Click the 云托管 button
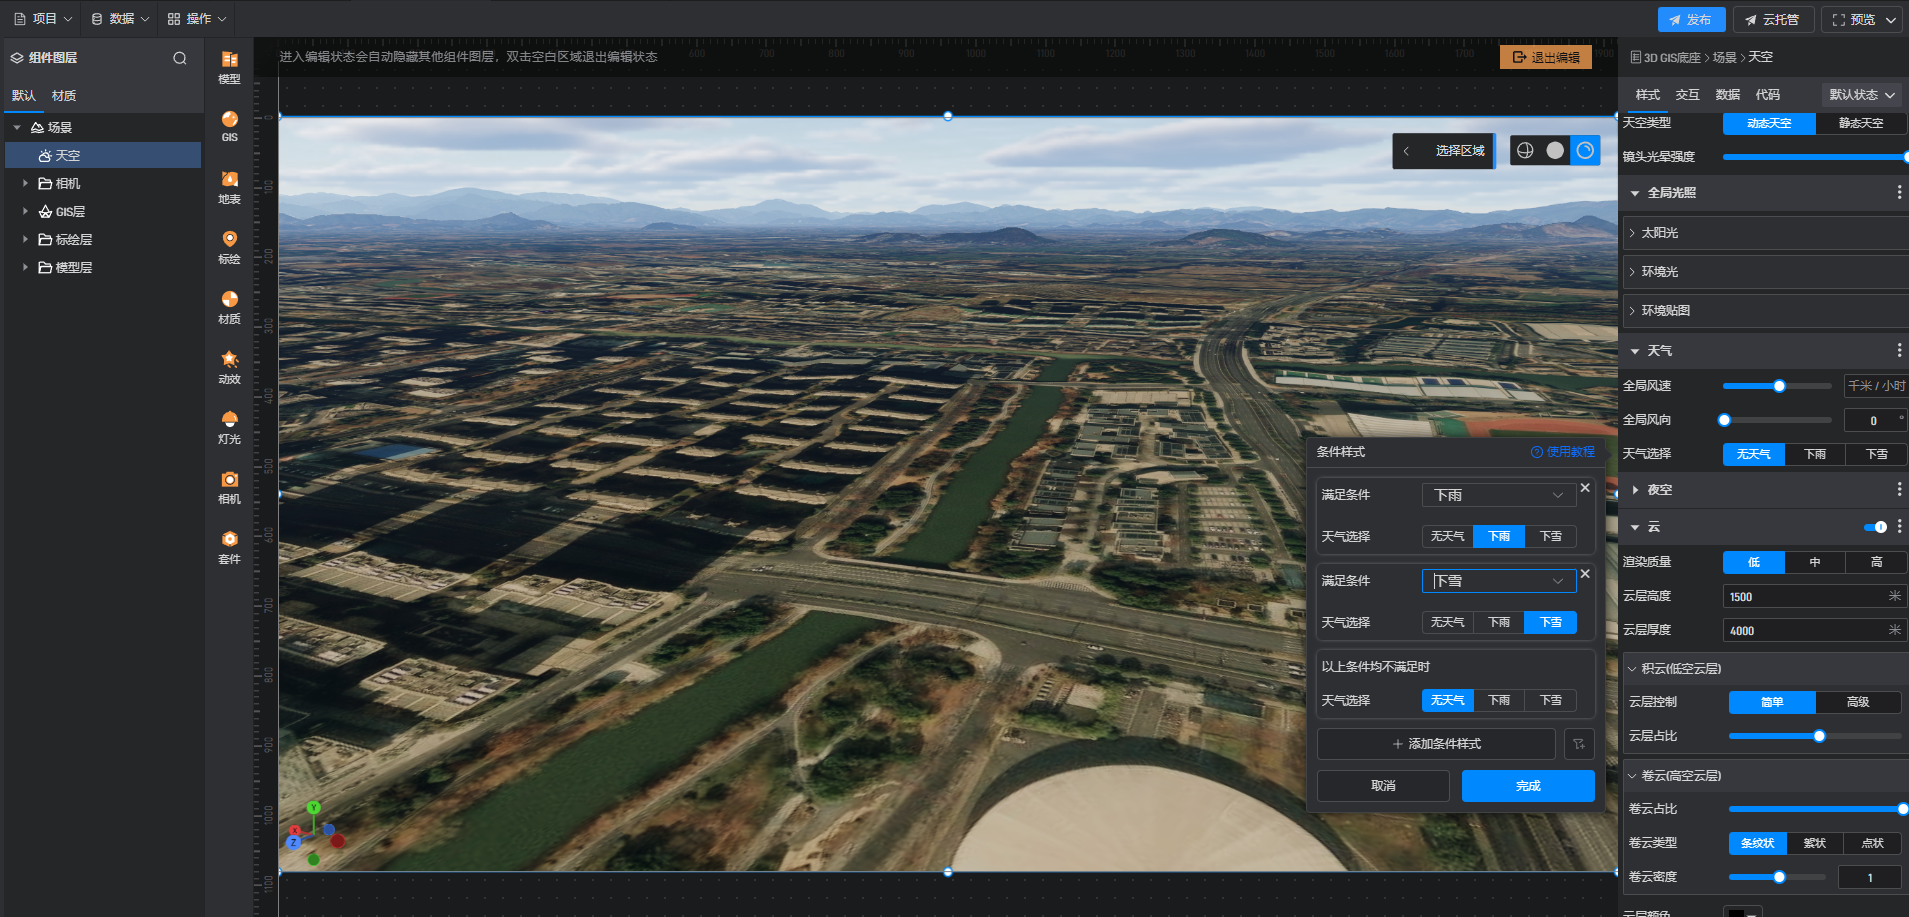This screenshot has height=917, width=1909. click(x=1773, y=20)
